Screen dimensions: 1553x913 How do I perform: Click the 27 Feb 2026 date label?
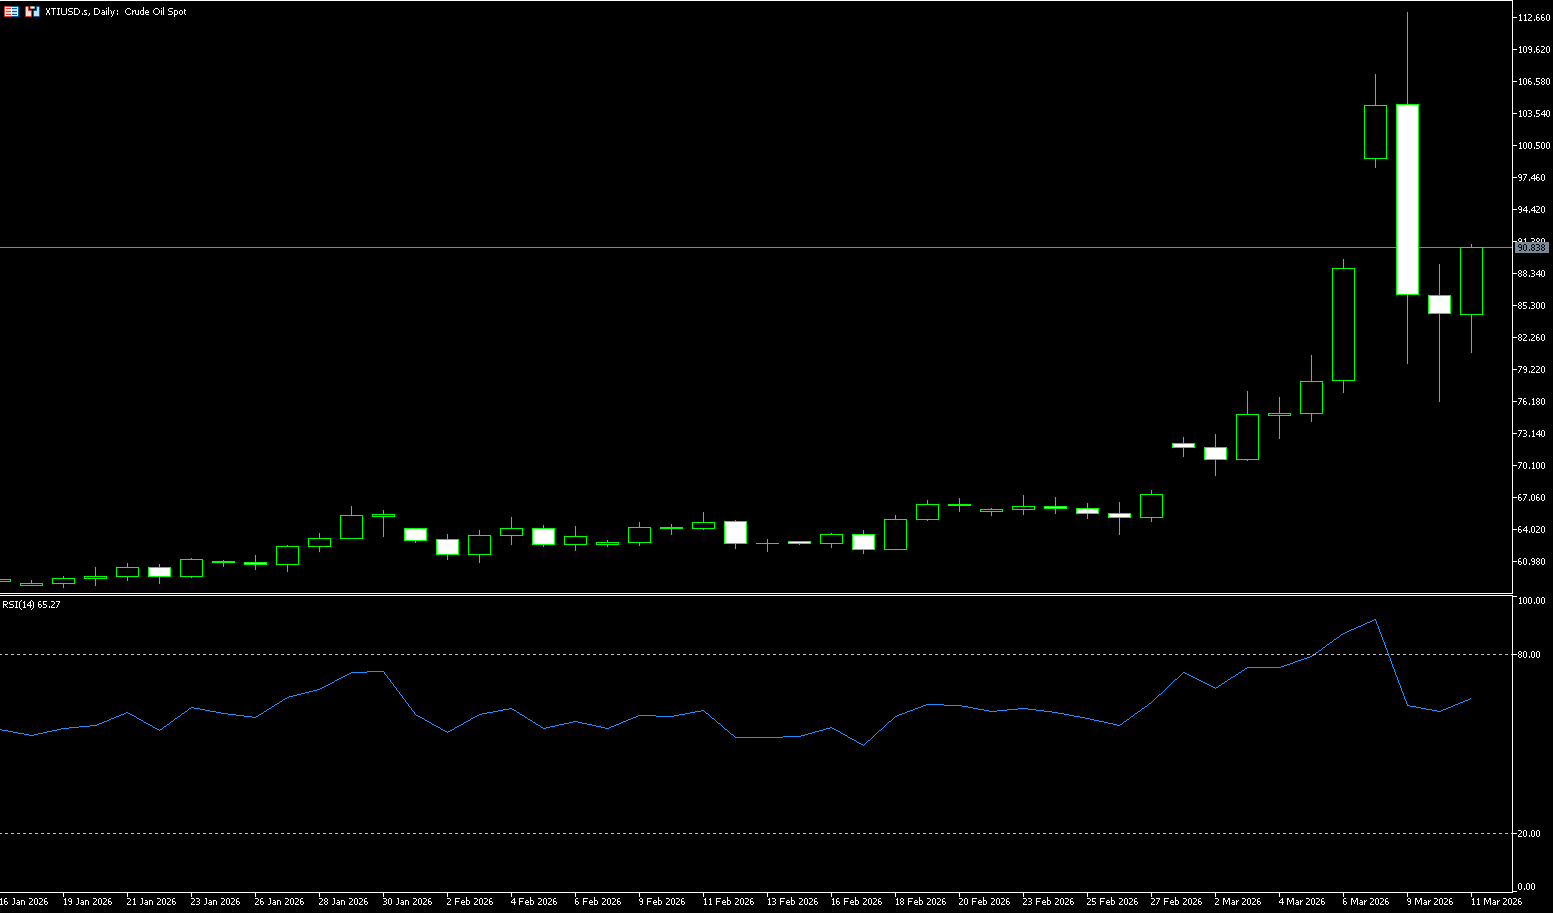[1176, 901]
